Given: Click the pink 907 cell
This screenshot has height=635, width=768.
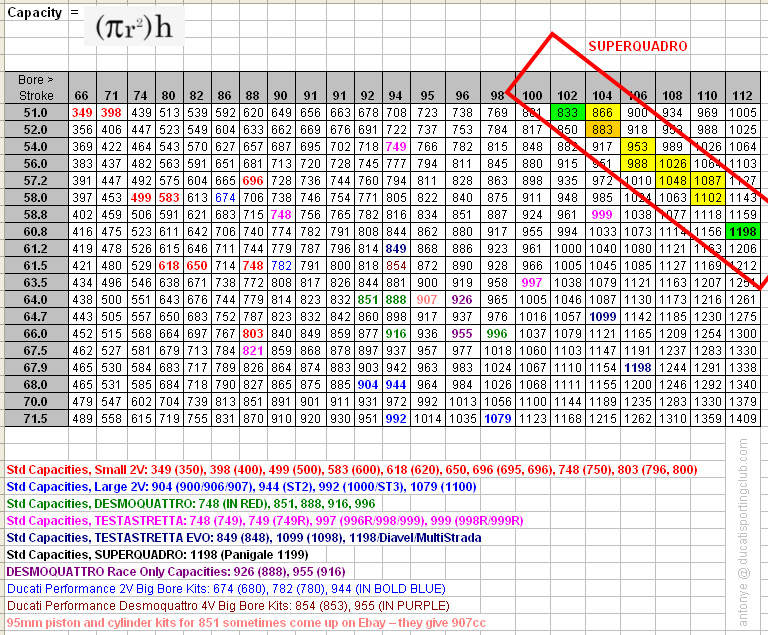Looking at the screenshot, I should (428, 299).
